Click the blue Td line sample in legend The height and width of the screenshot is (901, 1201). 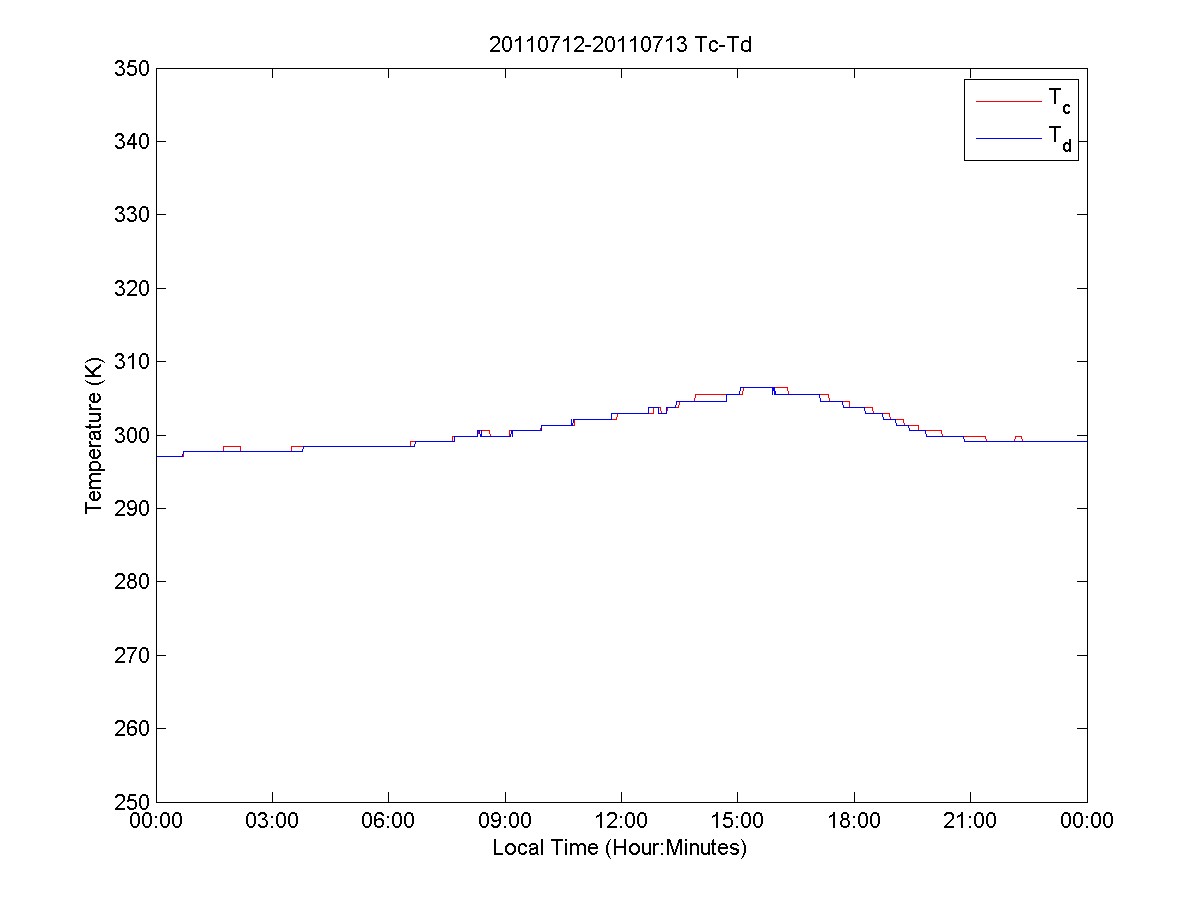1008,139
